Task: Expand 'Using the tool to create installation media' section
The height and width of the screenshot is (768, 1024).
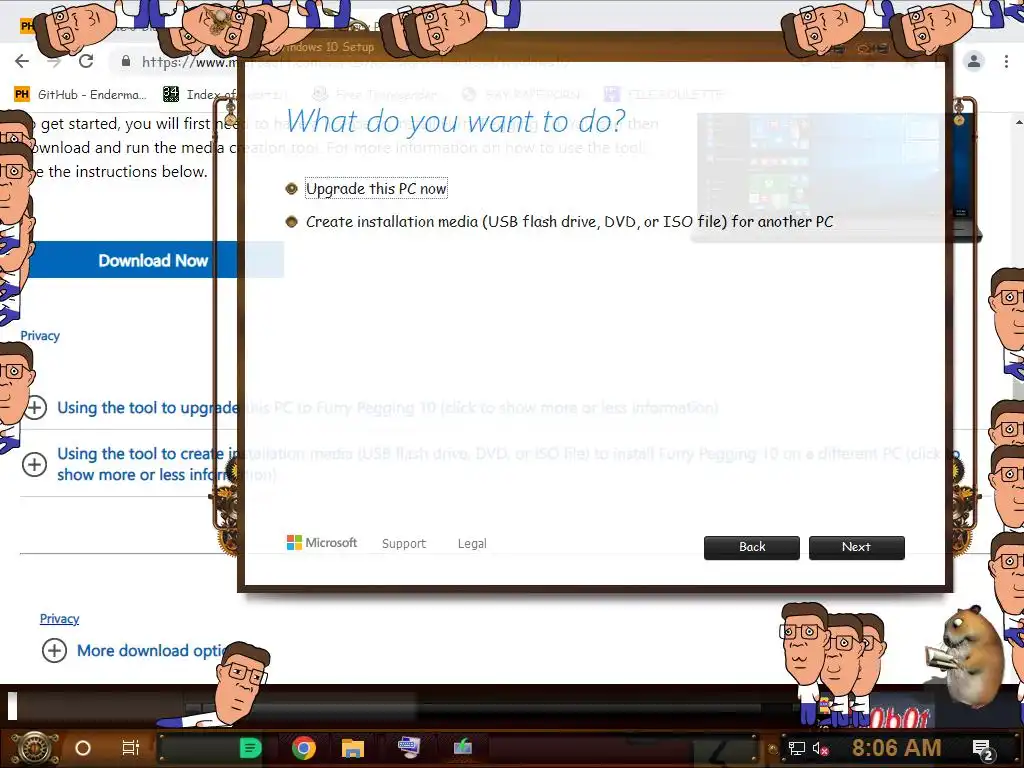Action: coord(34,464)
